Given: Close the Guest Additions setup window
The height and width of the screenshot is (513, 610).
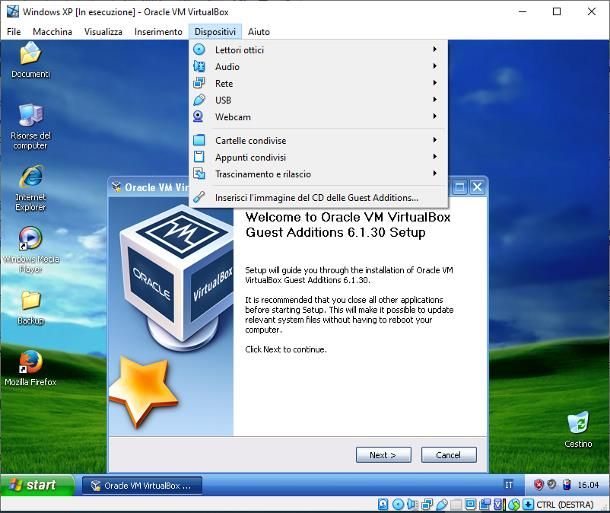Looking at the screenshot, I should click(x=477, y=187).
